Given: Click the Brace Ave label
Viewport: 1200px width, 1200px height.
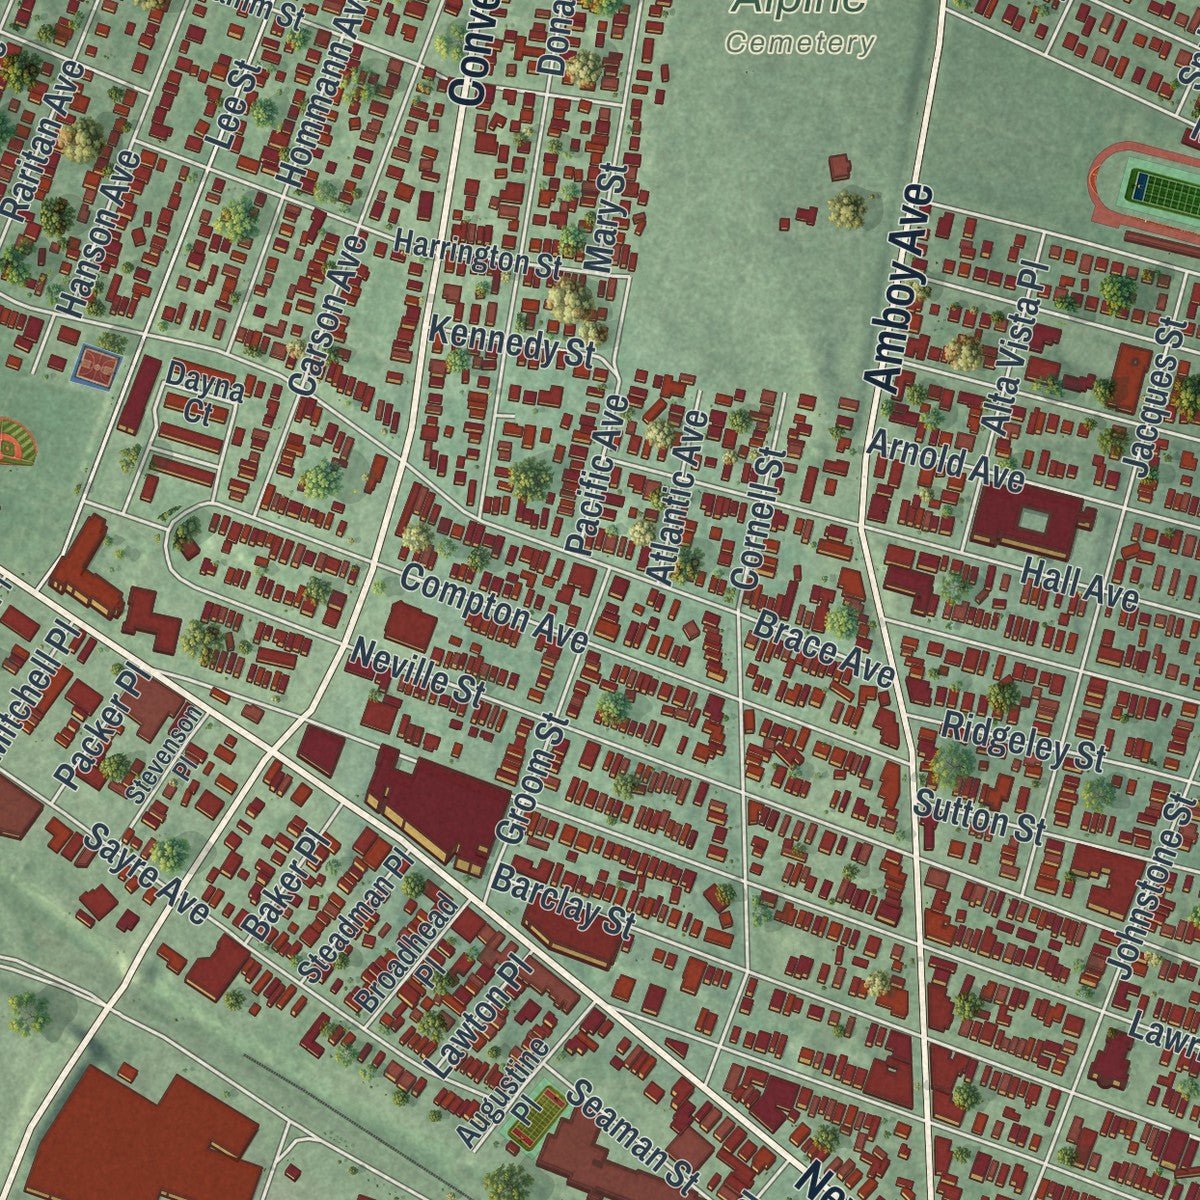Looking at the screenshot, I should 824,650.
